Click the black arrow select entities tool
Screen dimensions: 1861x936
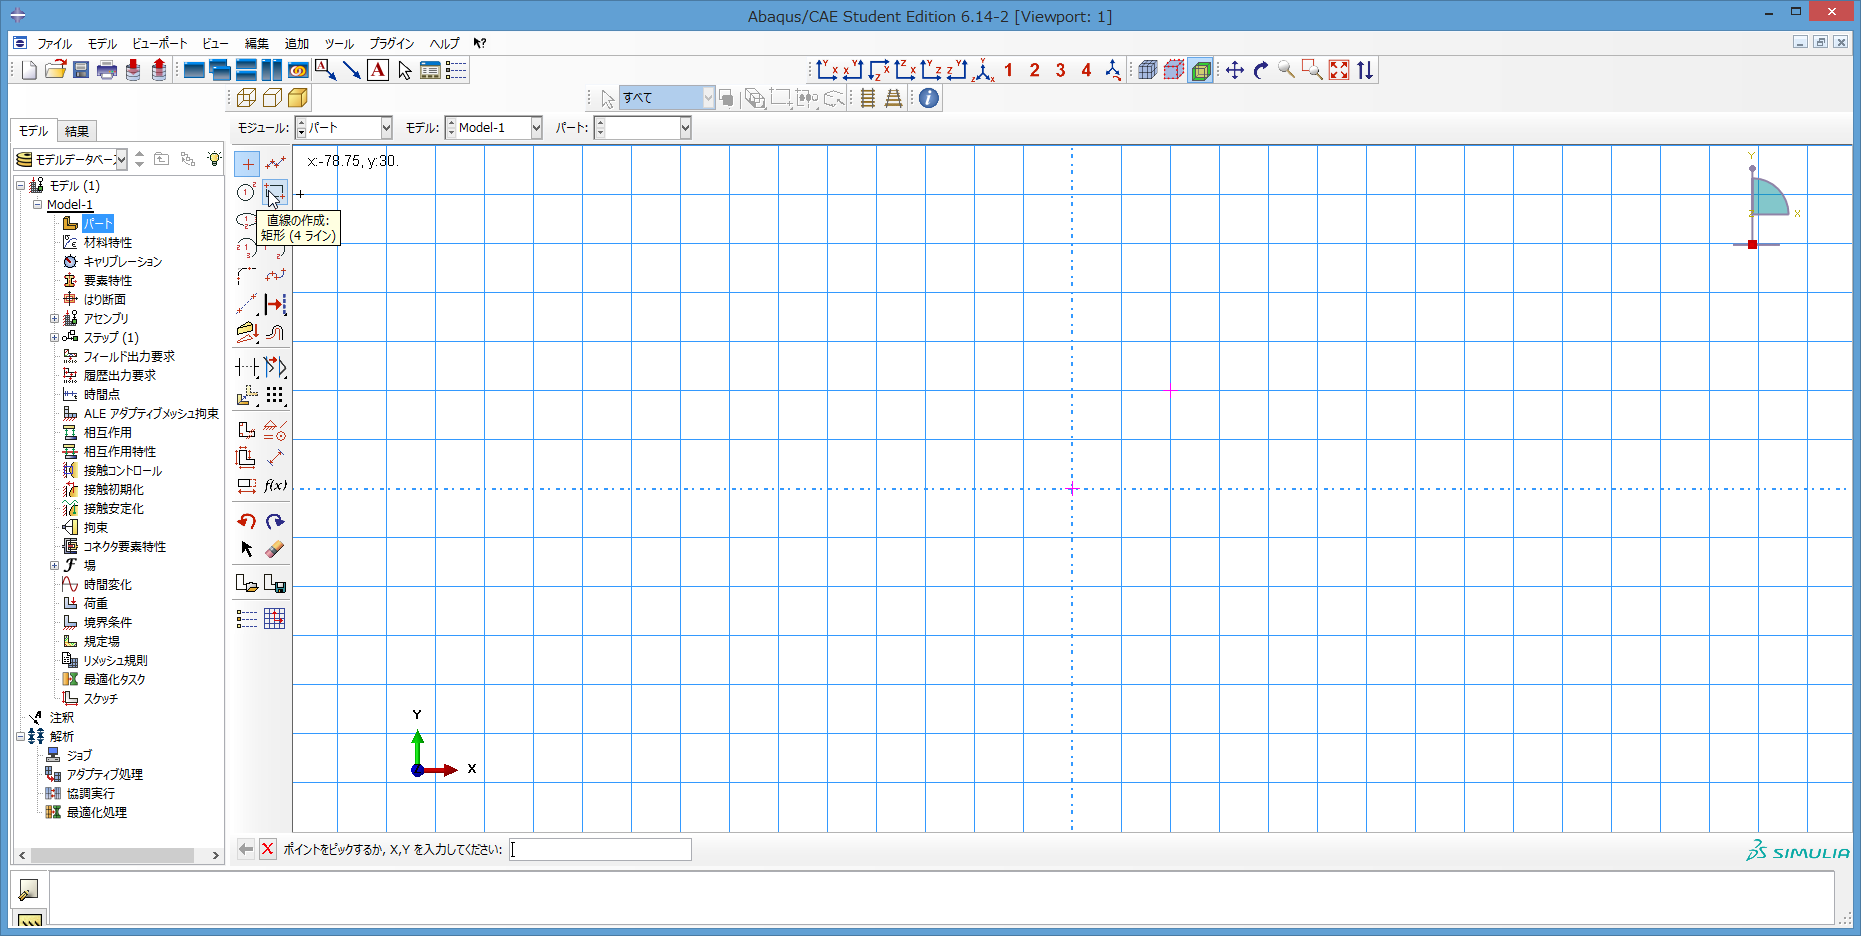(247, 549)
